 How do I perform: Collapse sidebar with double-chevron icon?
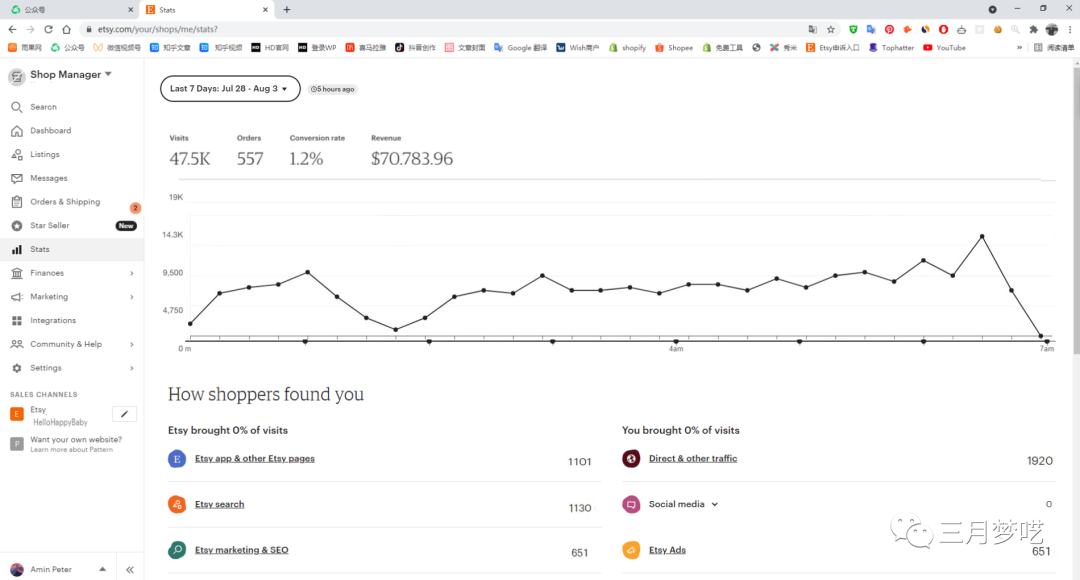(130, 569)
